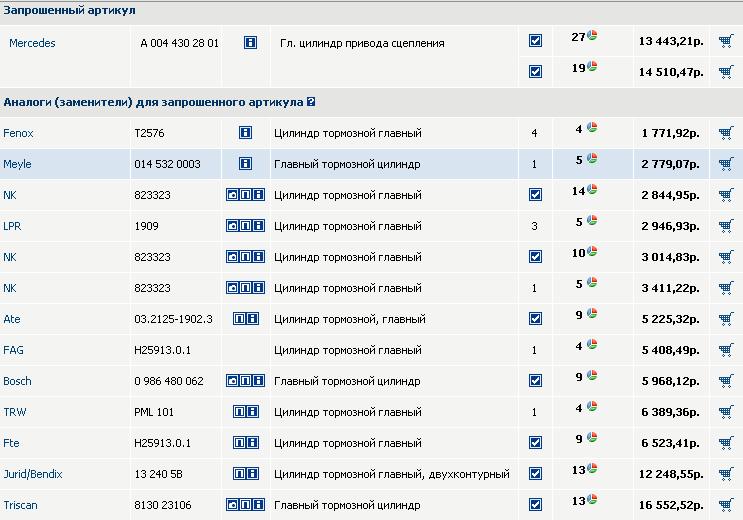Toggle checkbox in NK 3 014,83р. row
The image size is (743, 520).
coord(535,257)
